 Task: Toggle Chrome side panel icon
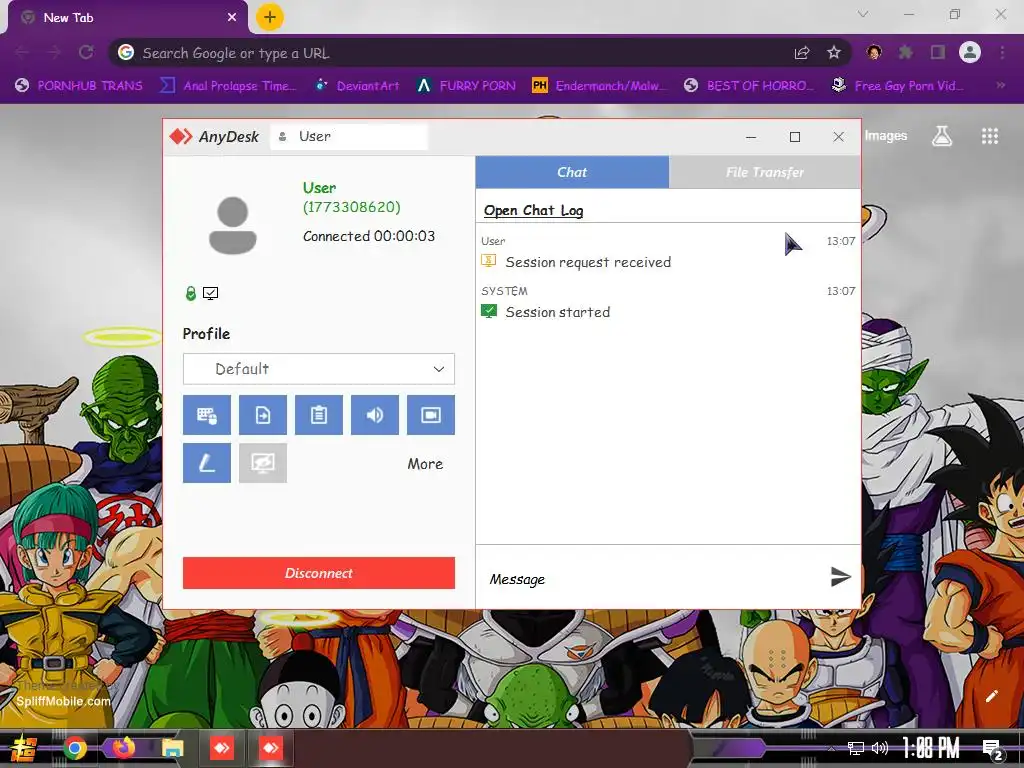938,52
